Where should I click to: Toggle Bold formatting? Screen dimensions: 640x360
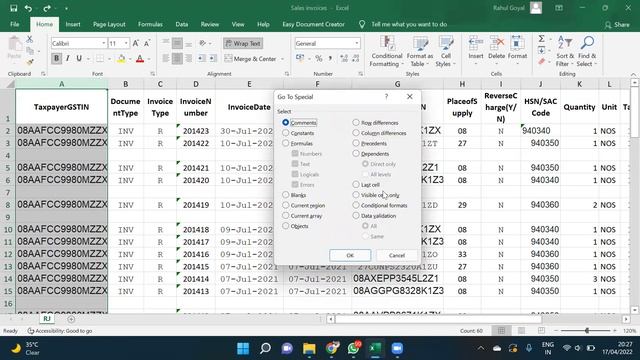[x=56, y=59]
